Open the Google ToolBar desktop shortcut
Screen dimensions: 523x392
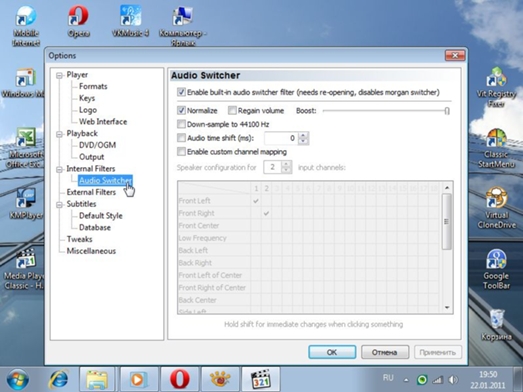pyautogui.click(x=496, y=269)
